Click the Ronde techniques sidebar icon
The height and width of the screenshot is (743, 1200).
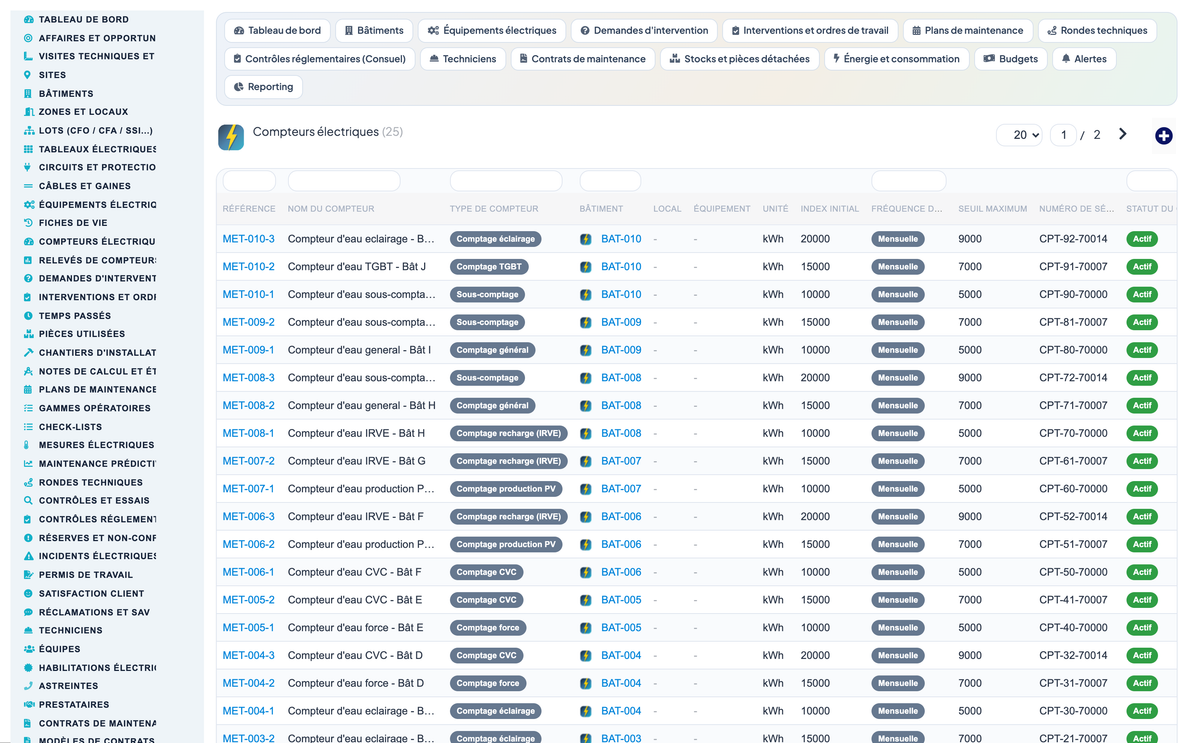point(28,482)
